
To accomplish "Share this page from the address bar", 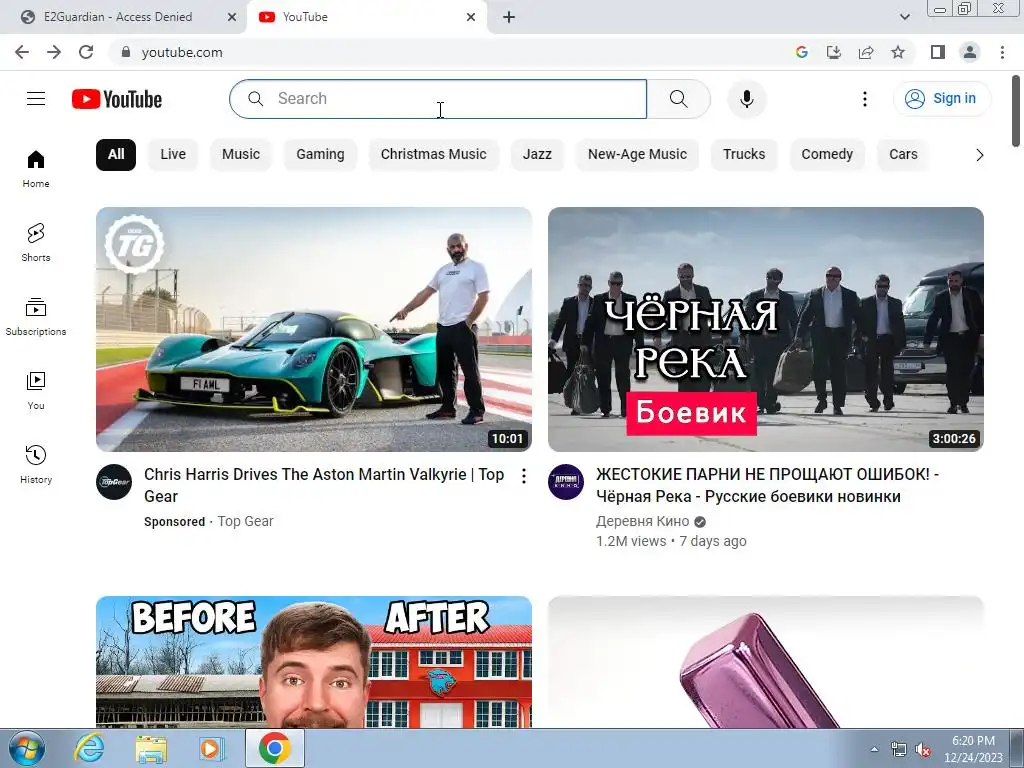I will coord(866,52).
